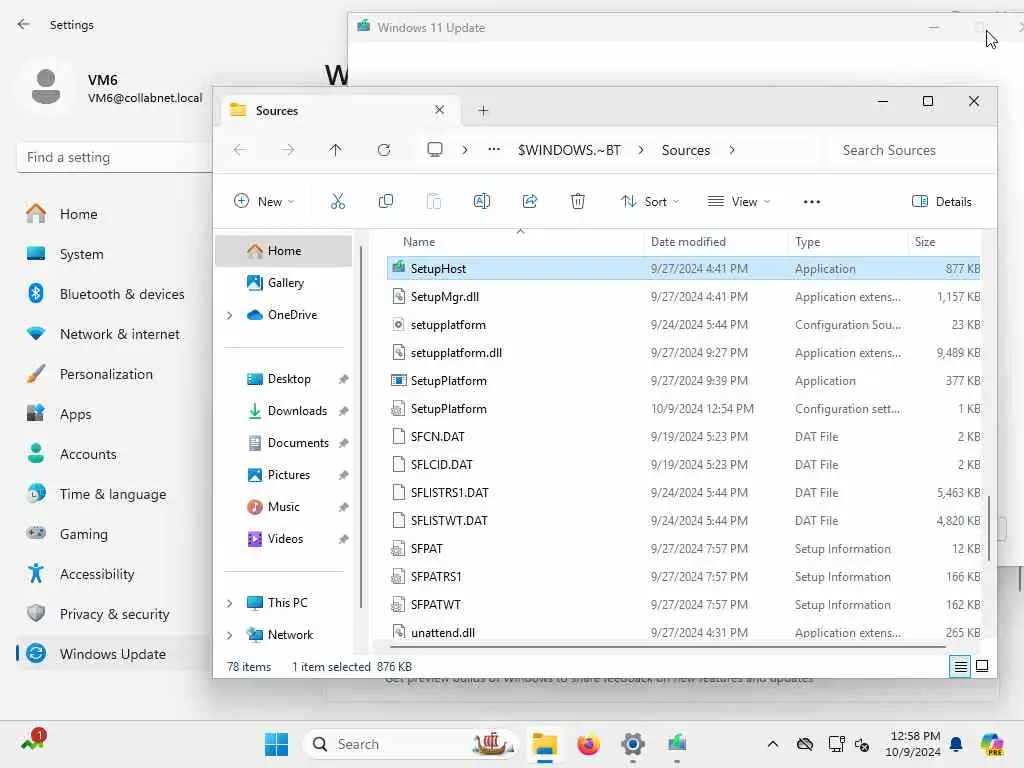This screenshot has height=768, width=1024.
Task: Add a new Explorer tab with plus icon
Action: point(483,110)
